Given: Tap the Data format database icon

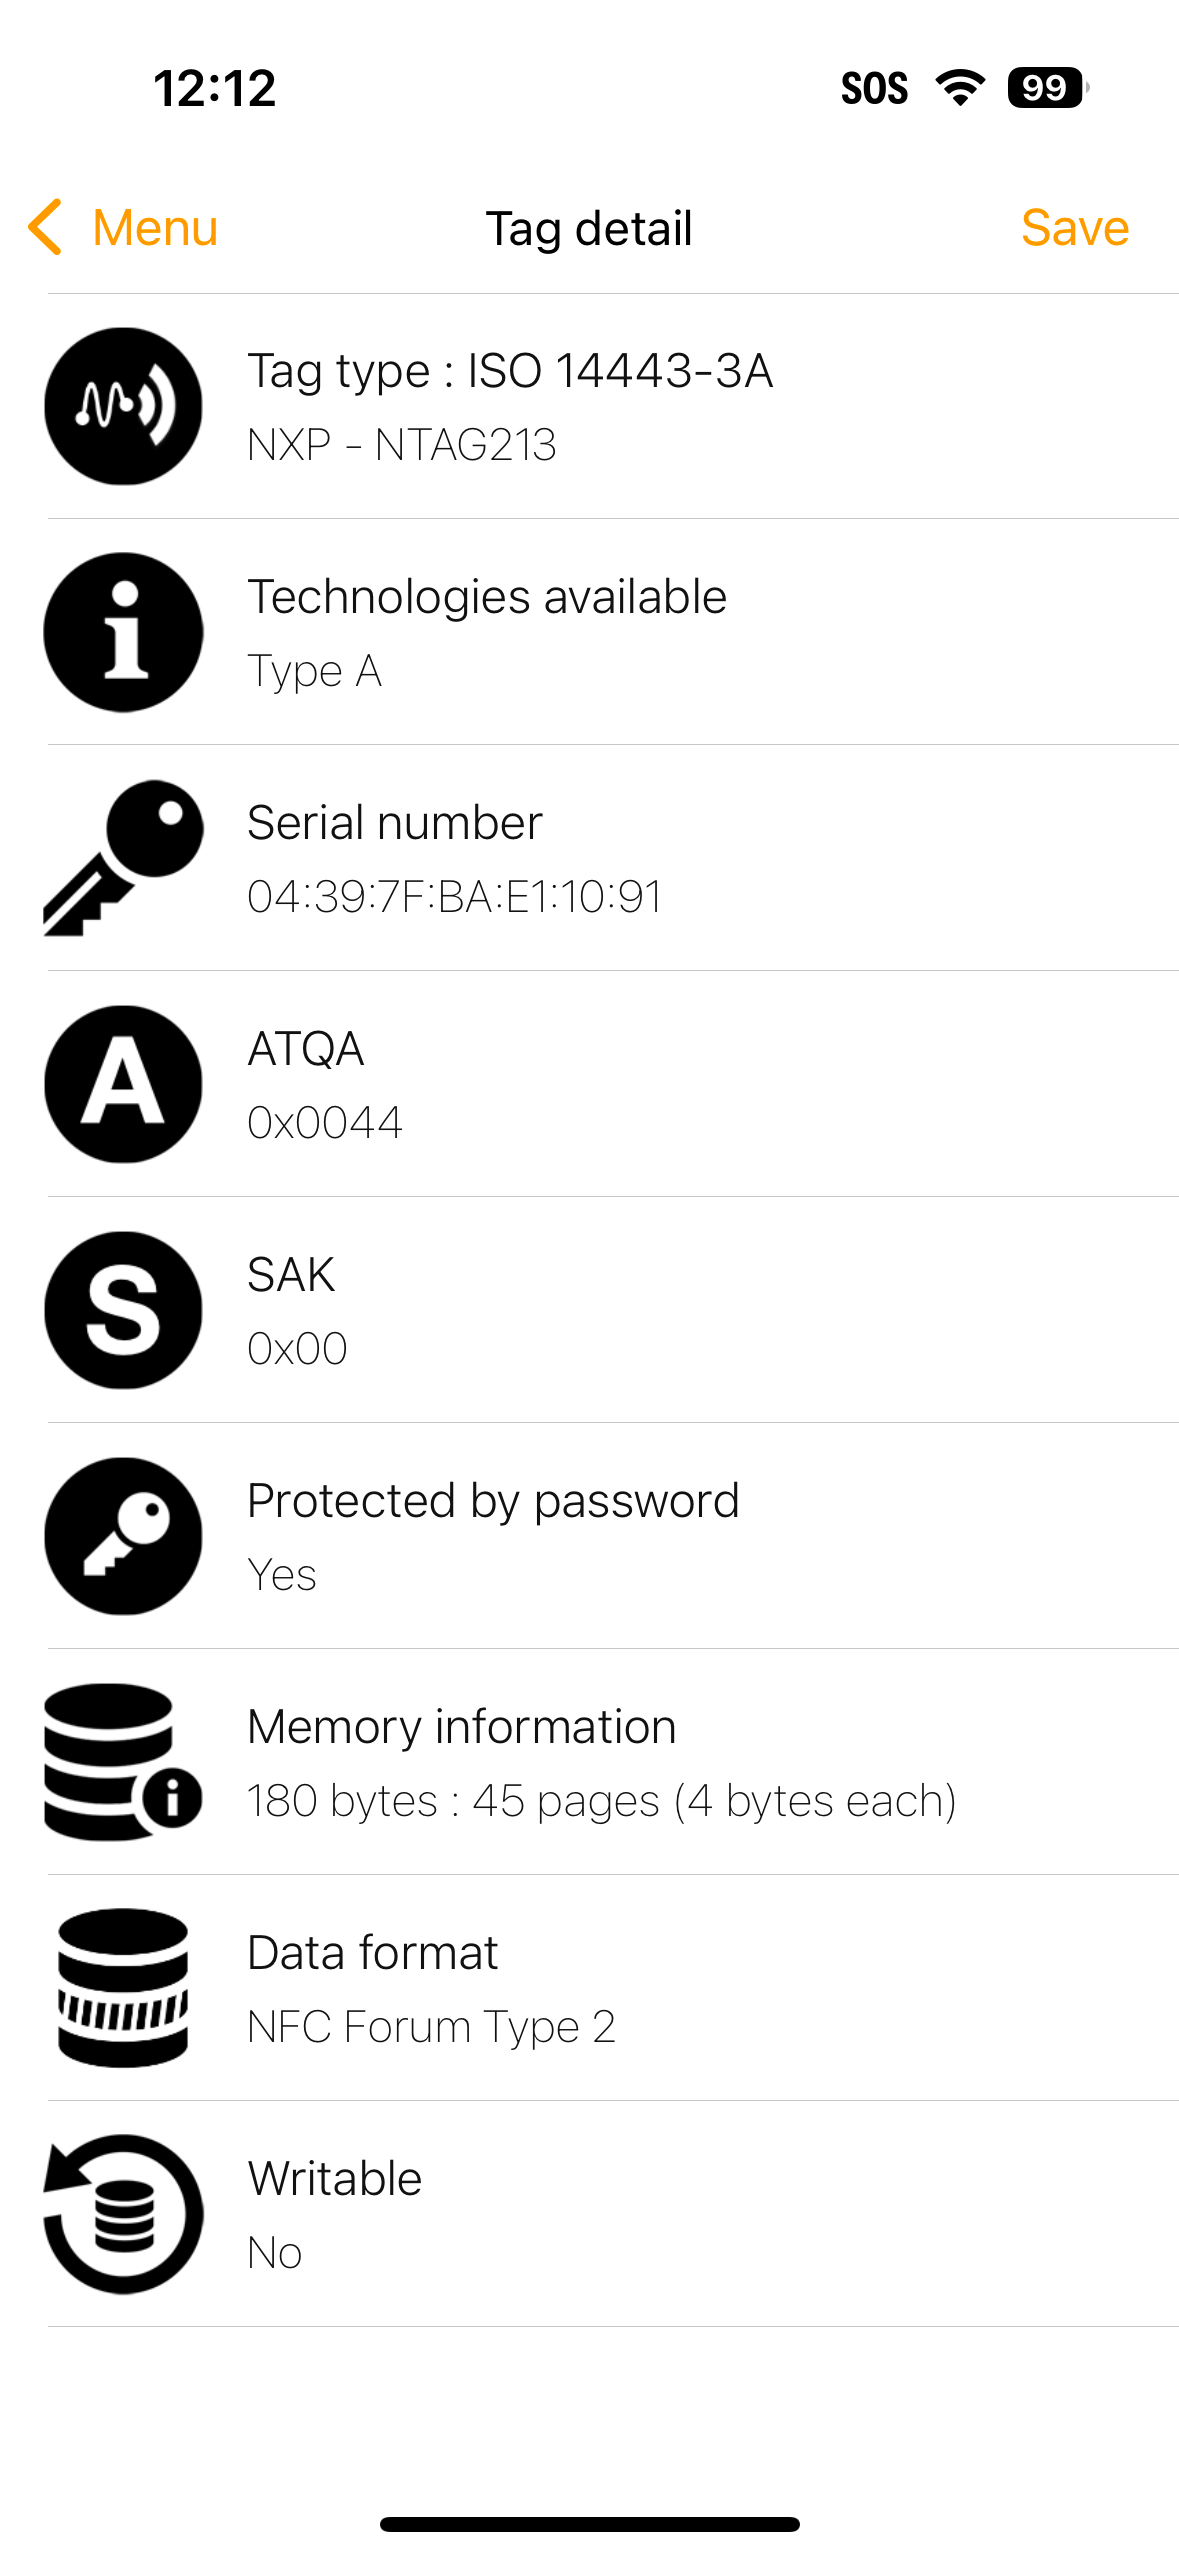Looking at the screenshot, I should click(x=123, y=1988).
